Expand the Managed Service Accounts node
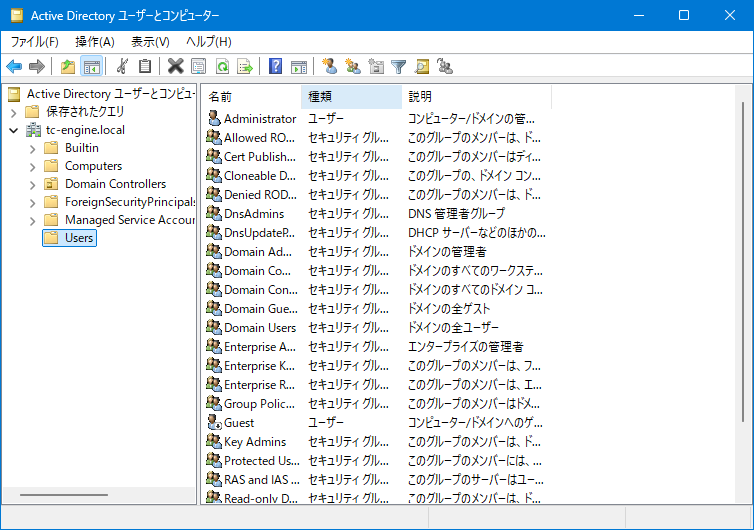 click(32, 221)
